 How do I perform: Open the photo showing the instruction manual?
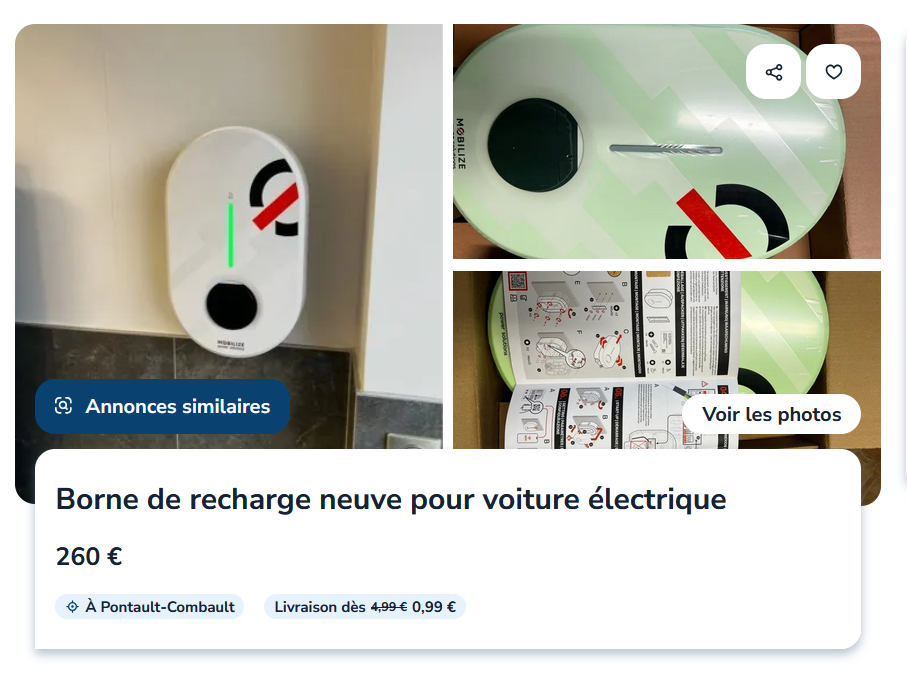(x=667, y=360)
